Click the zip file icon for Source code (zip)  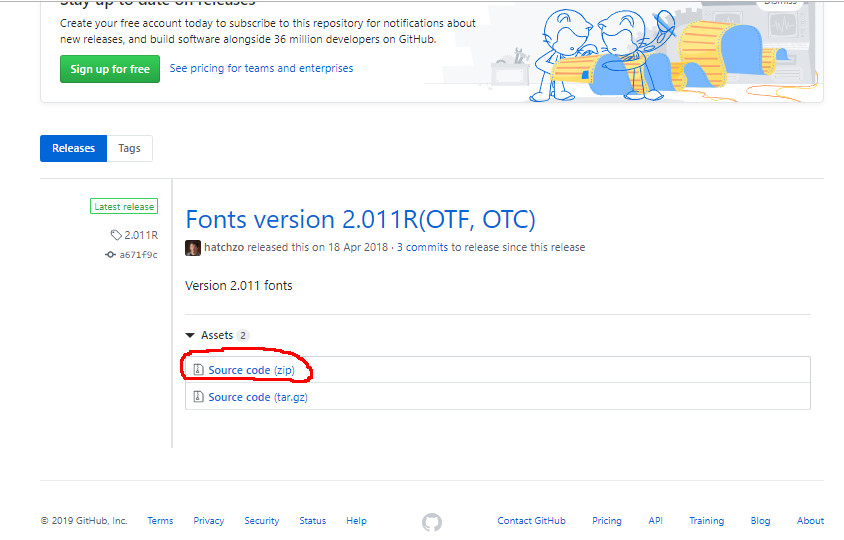198,369
